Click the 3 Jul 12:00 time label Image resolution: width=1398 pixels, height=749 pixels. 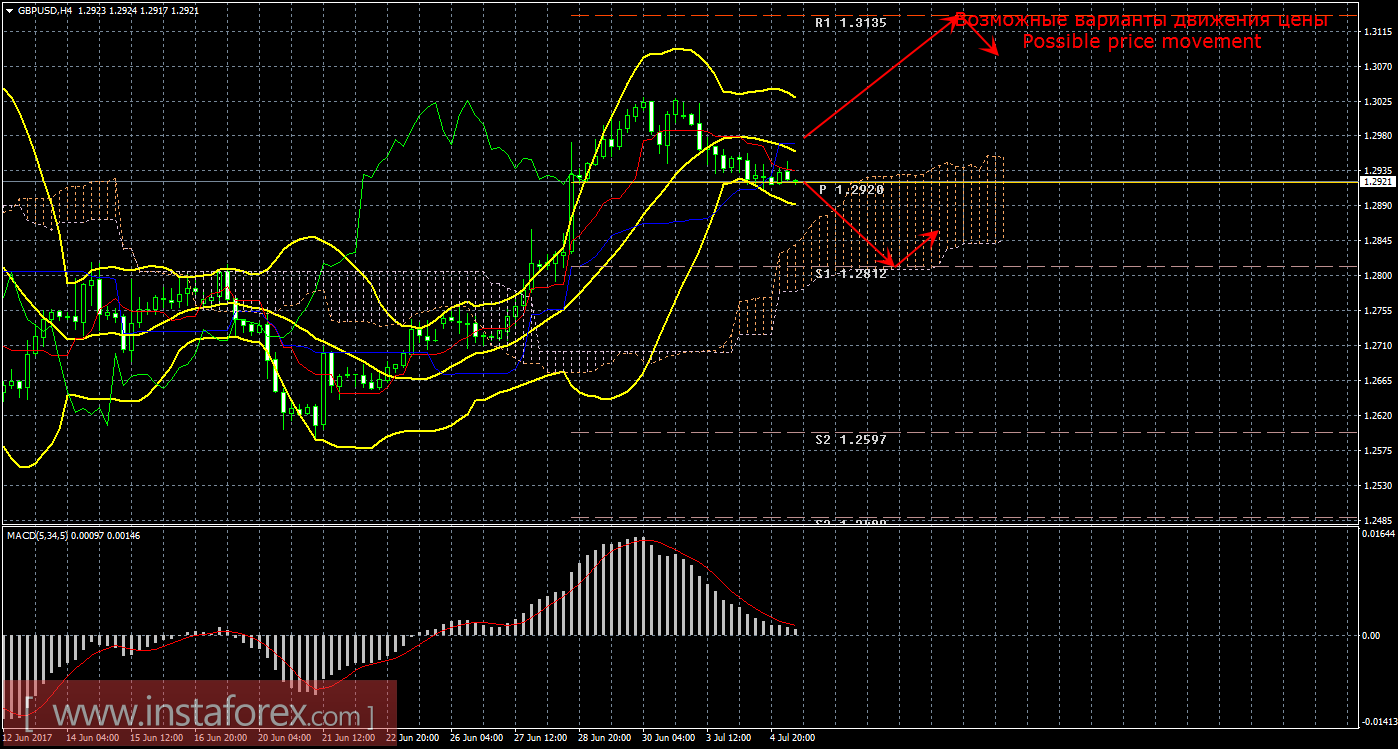(730, 738)
